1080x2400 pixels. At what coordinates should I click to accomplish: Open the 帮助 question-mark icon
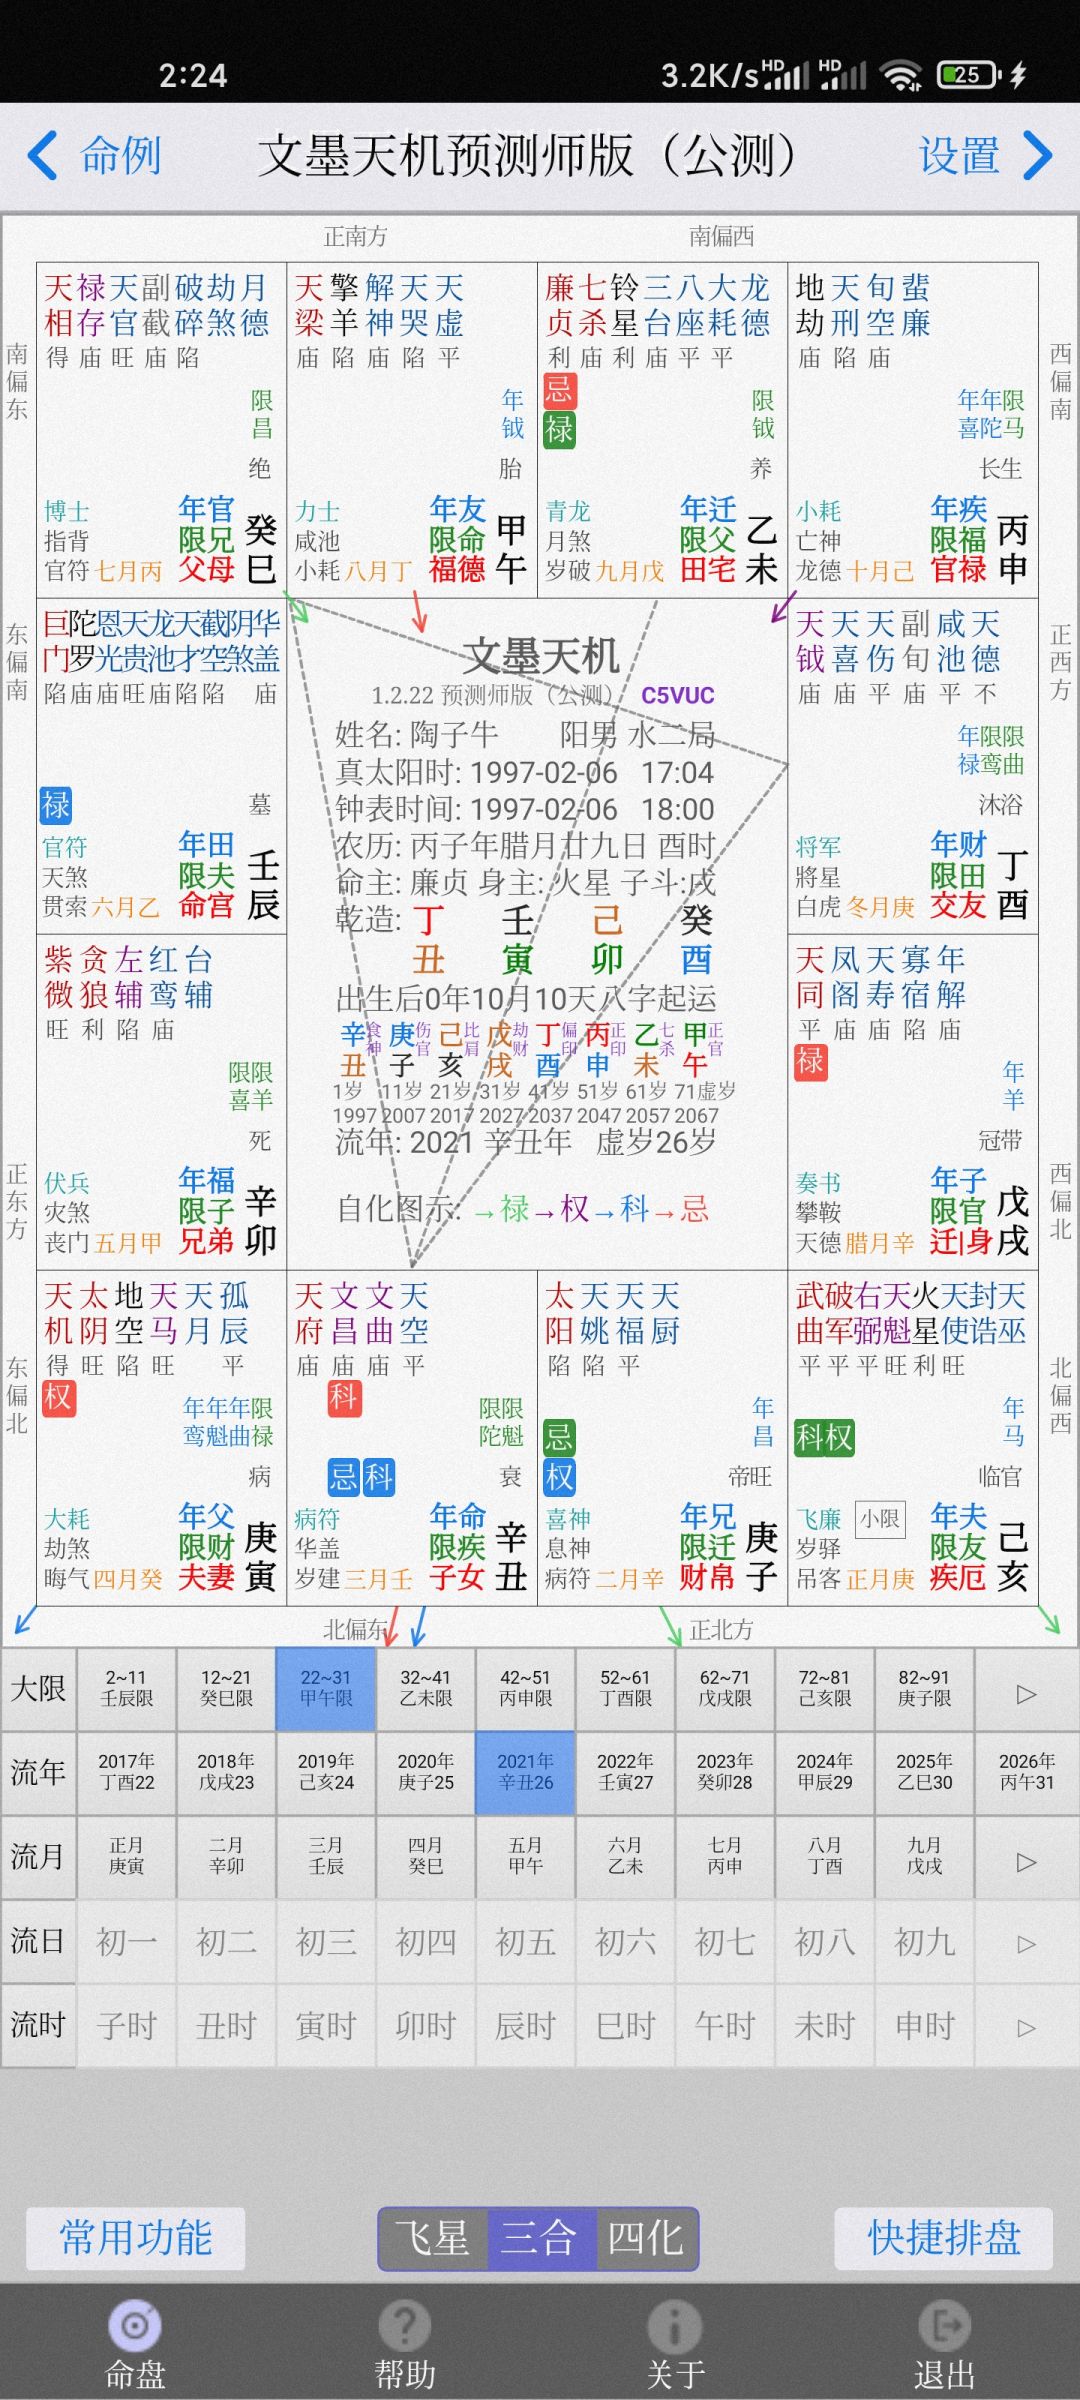coord(405,2326)
